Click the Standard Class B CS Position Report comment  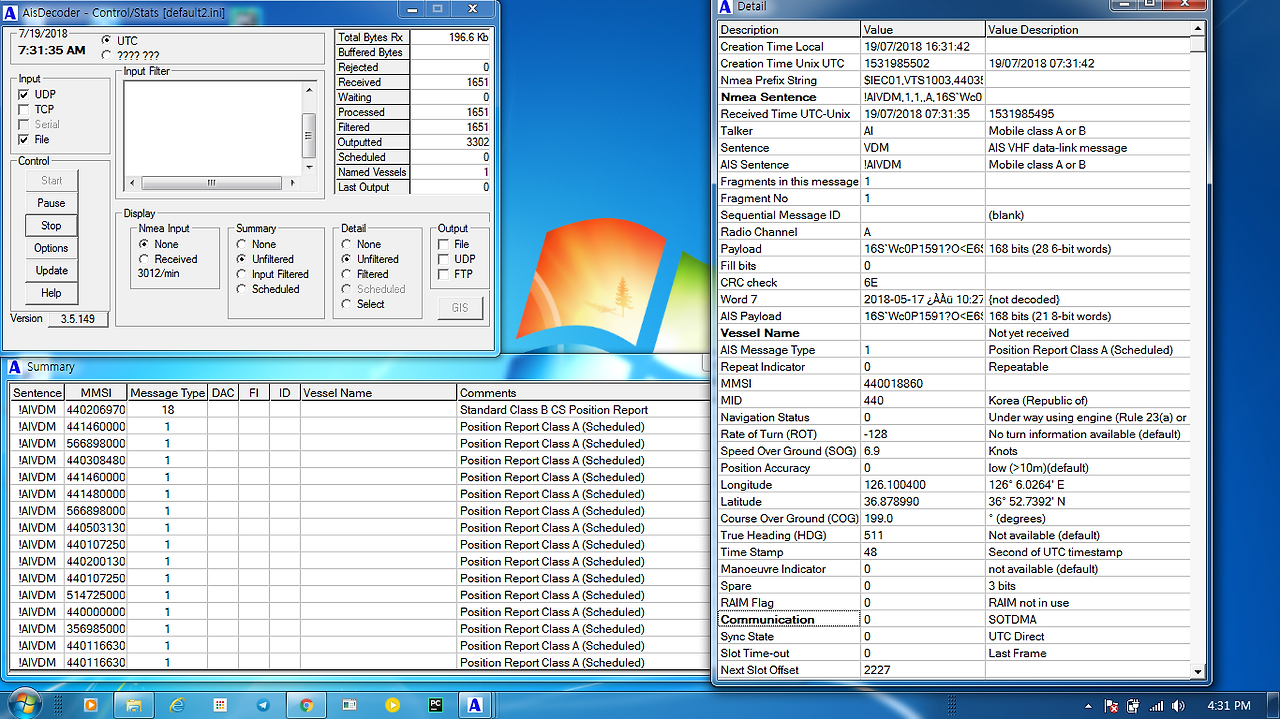pyautogui.click(x=554, y=410)
